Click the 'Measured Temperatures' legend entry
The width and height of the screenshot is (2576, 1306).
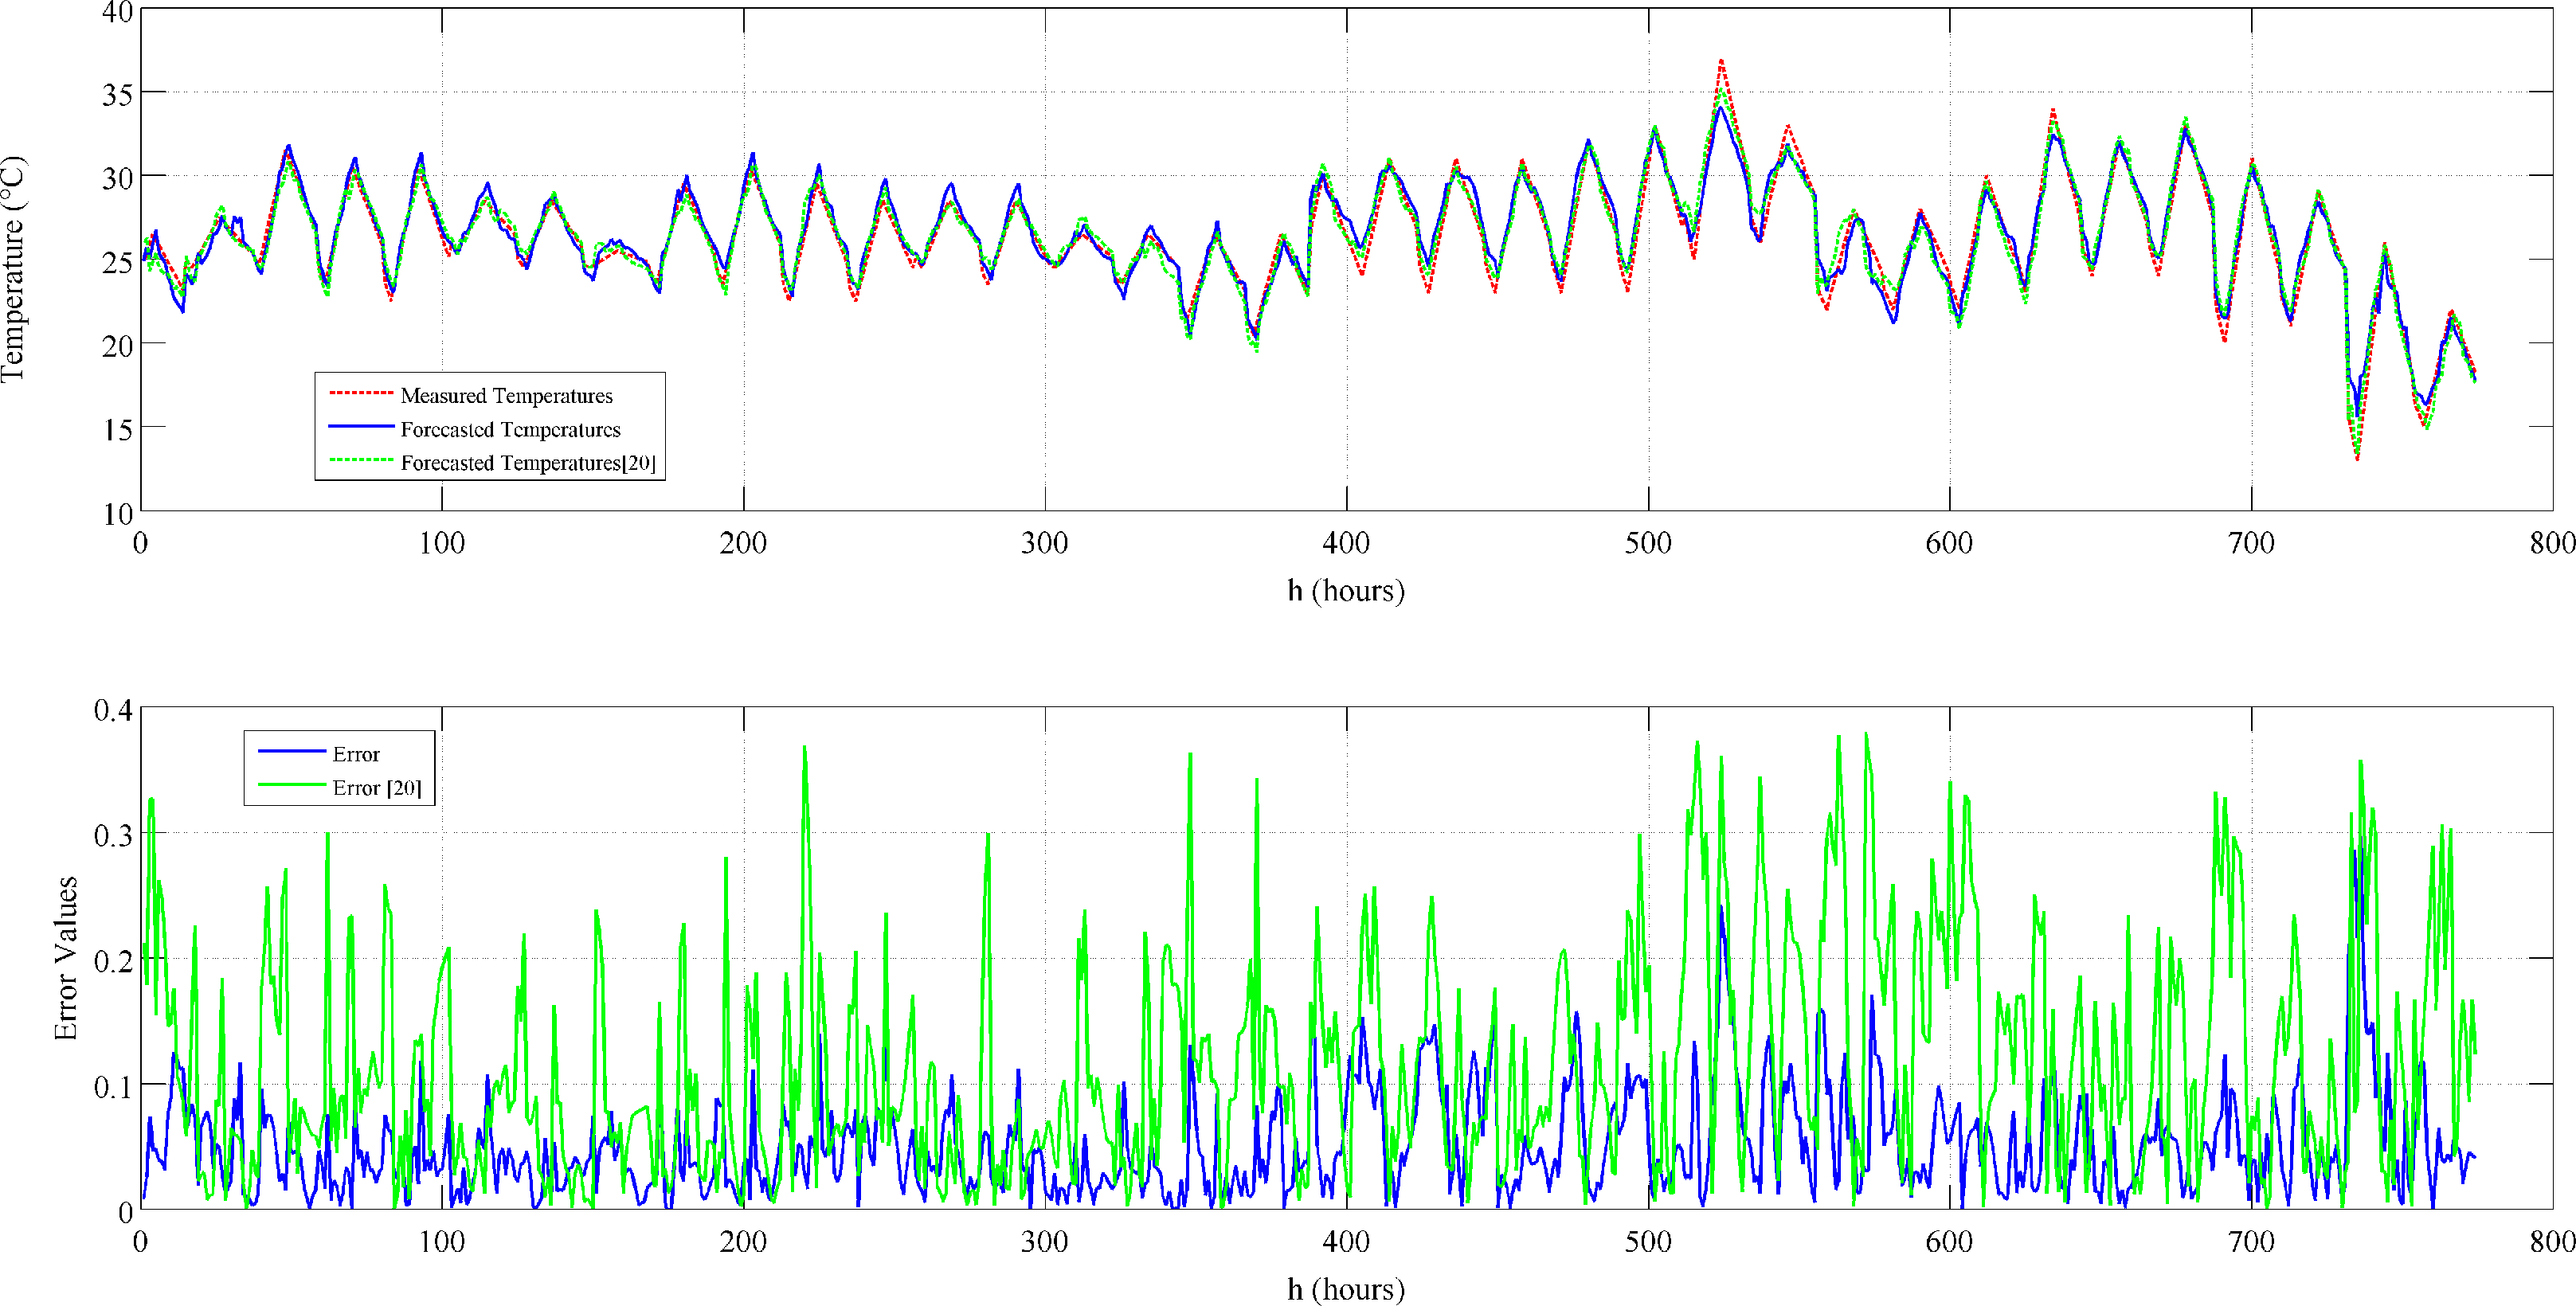click(506, 395)
